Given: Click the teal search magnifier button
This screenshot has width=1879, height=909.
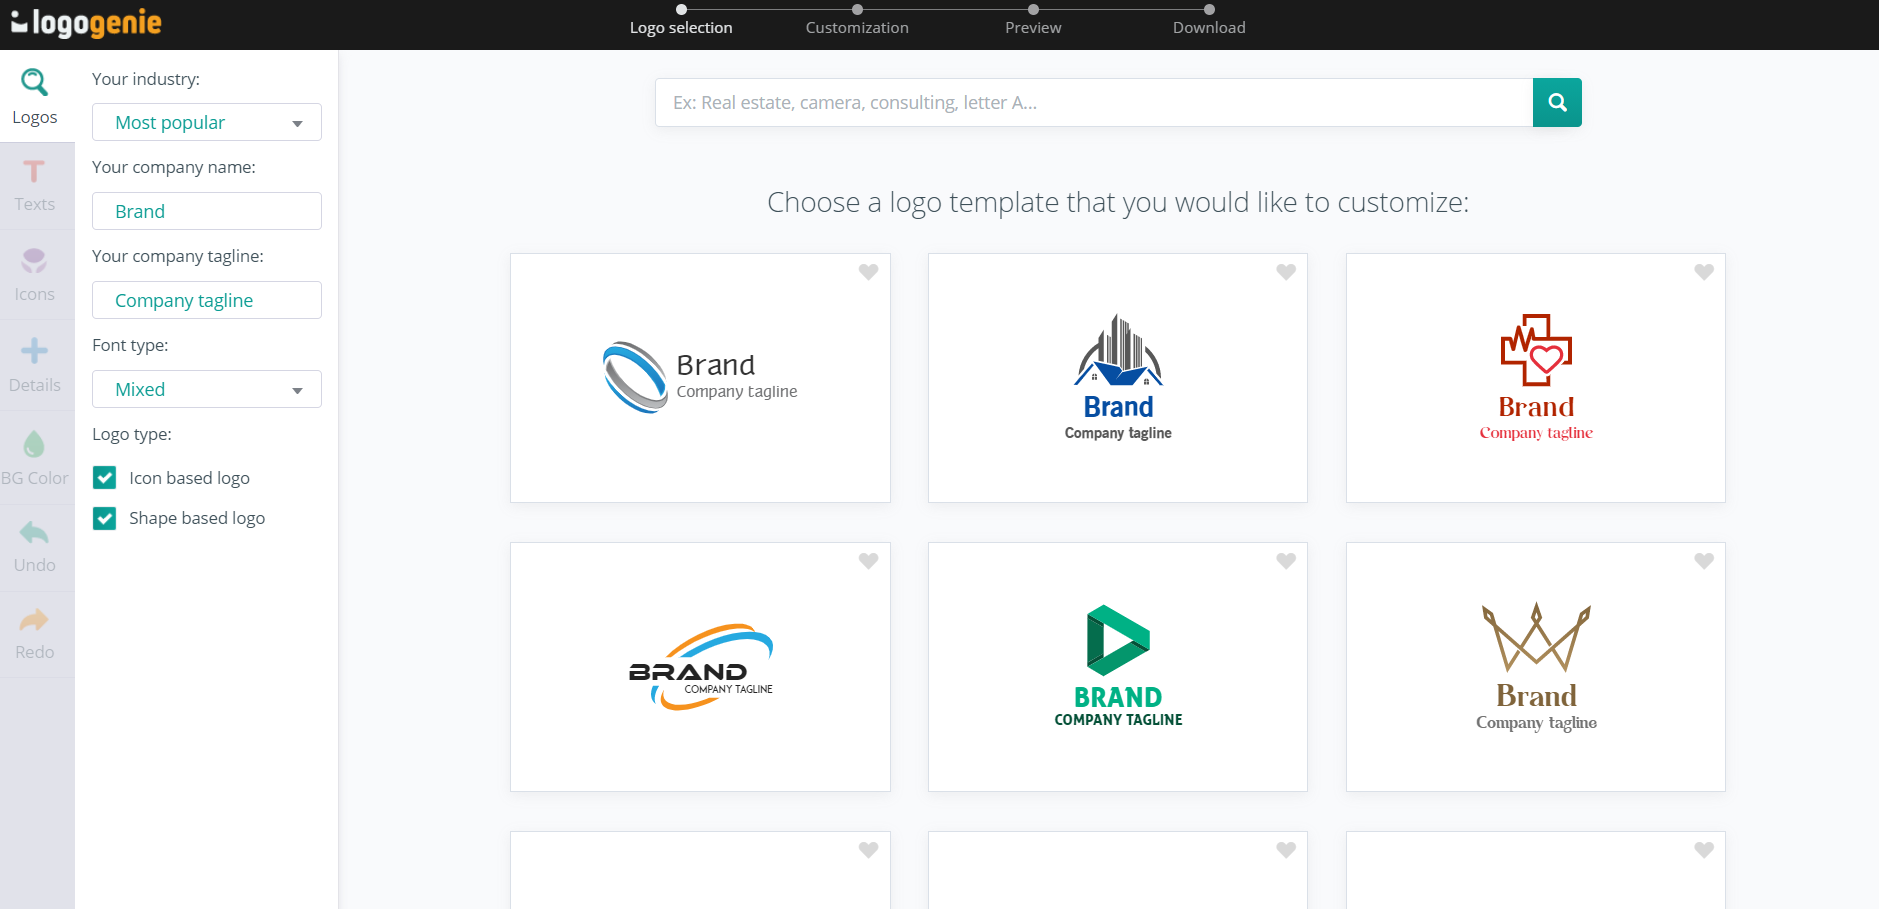Looking at the screenshot, I should click(1557, 102).
